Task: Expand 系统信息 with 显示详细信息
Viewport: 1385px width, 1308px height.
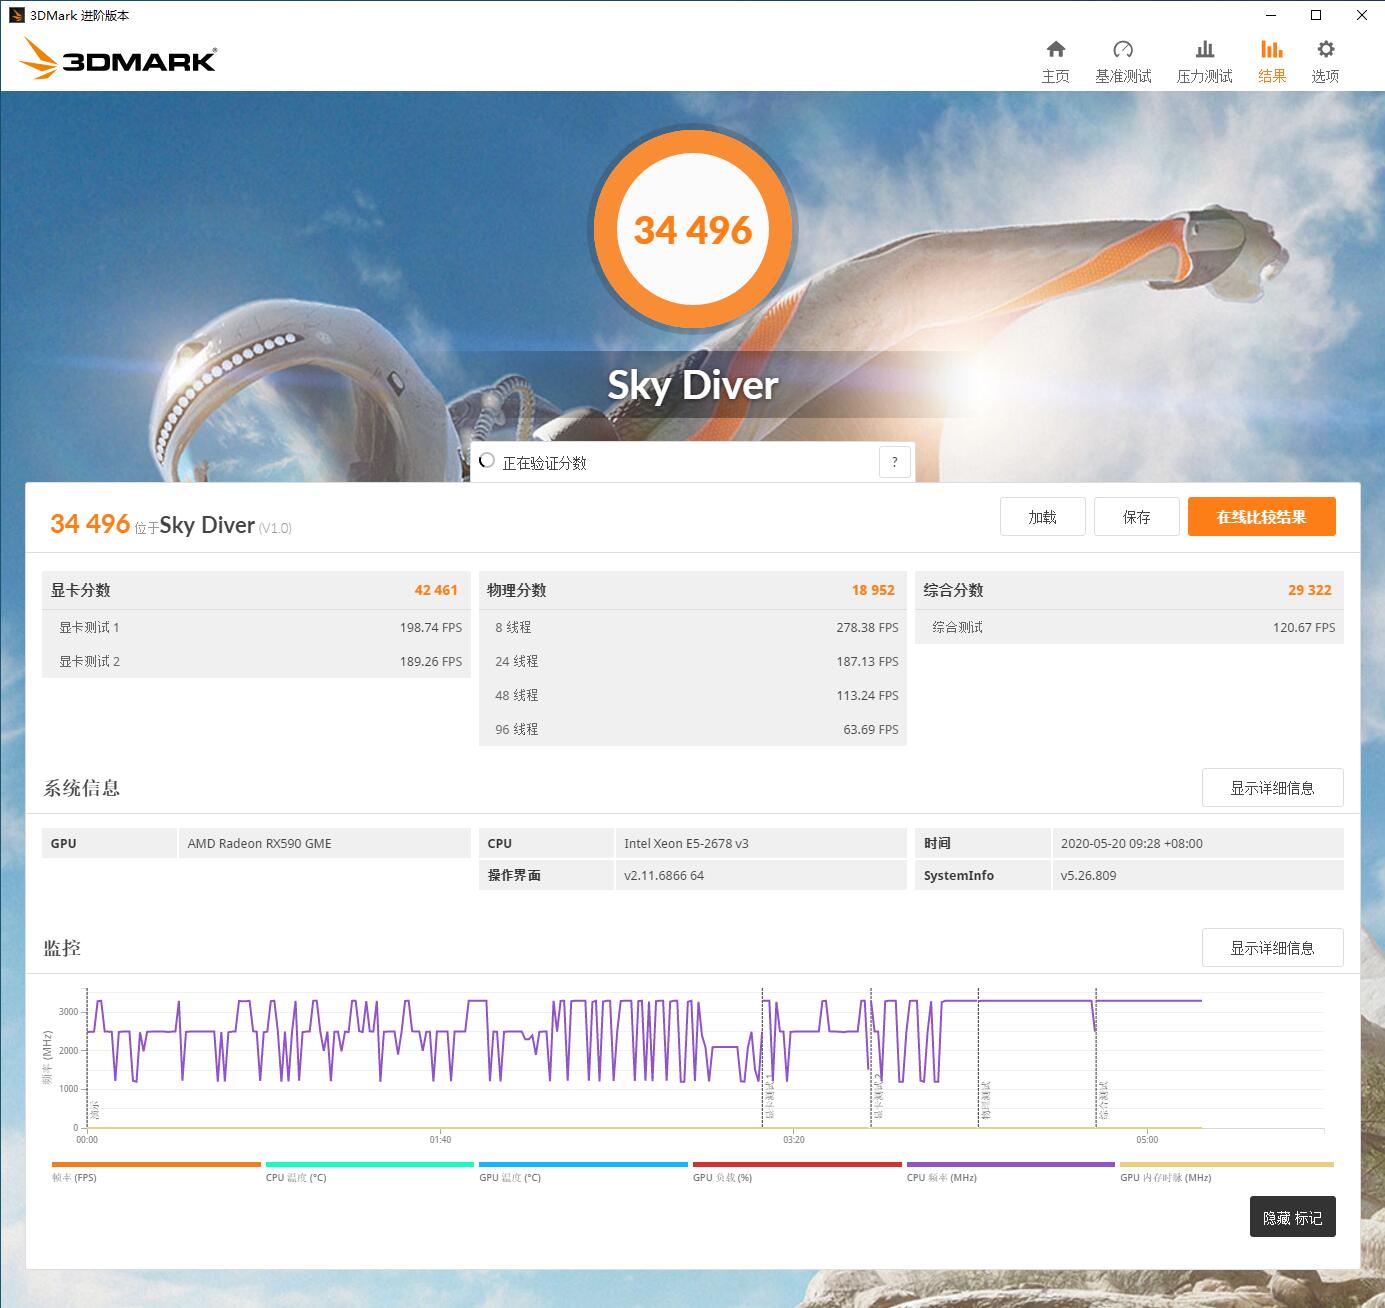Action: (1272, 788)
